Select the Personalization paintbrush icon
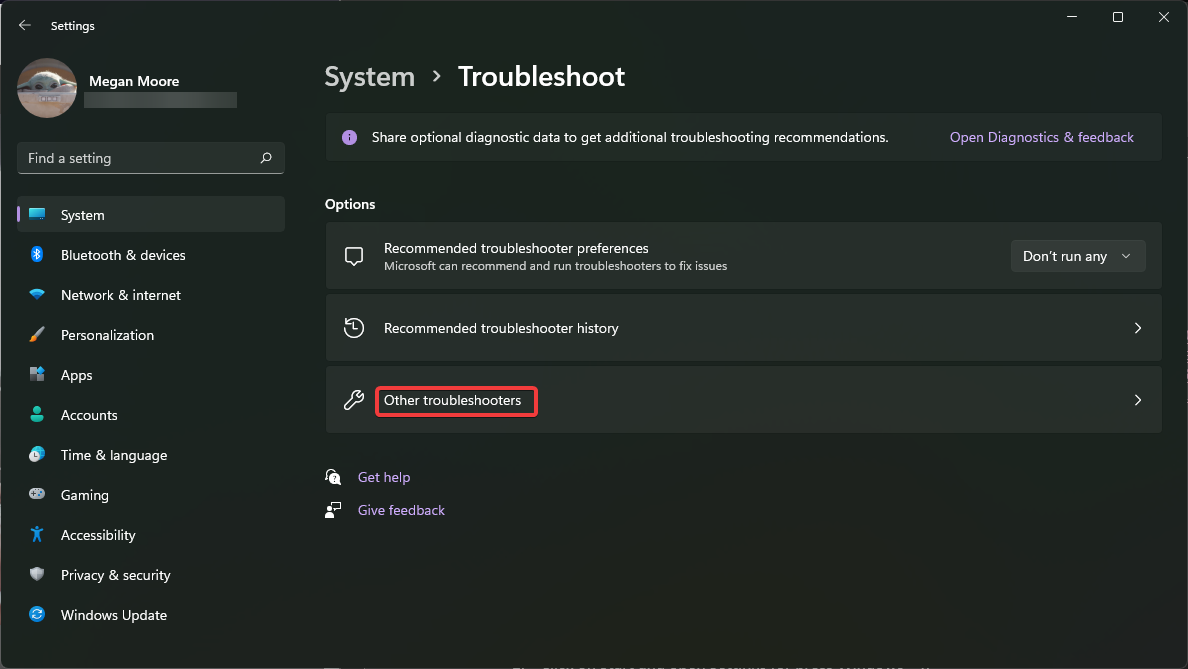1188x669 pixels. (37, 335)
